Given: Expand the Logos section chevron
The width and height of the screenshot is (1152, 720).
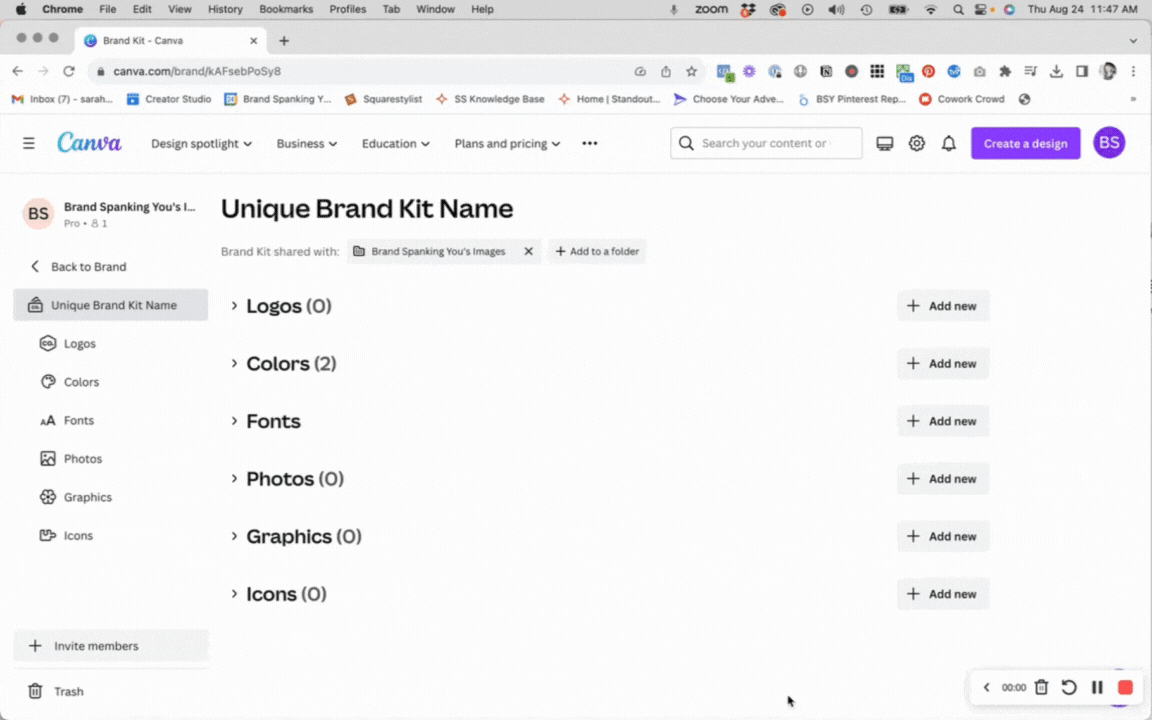Looking at the screenshot, I should tap(233, 306).
